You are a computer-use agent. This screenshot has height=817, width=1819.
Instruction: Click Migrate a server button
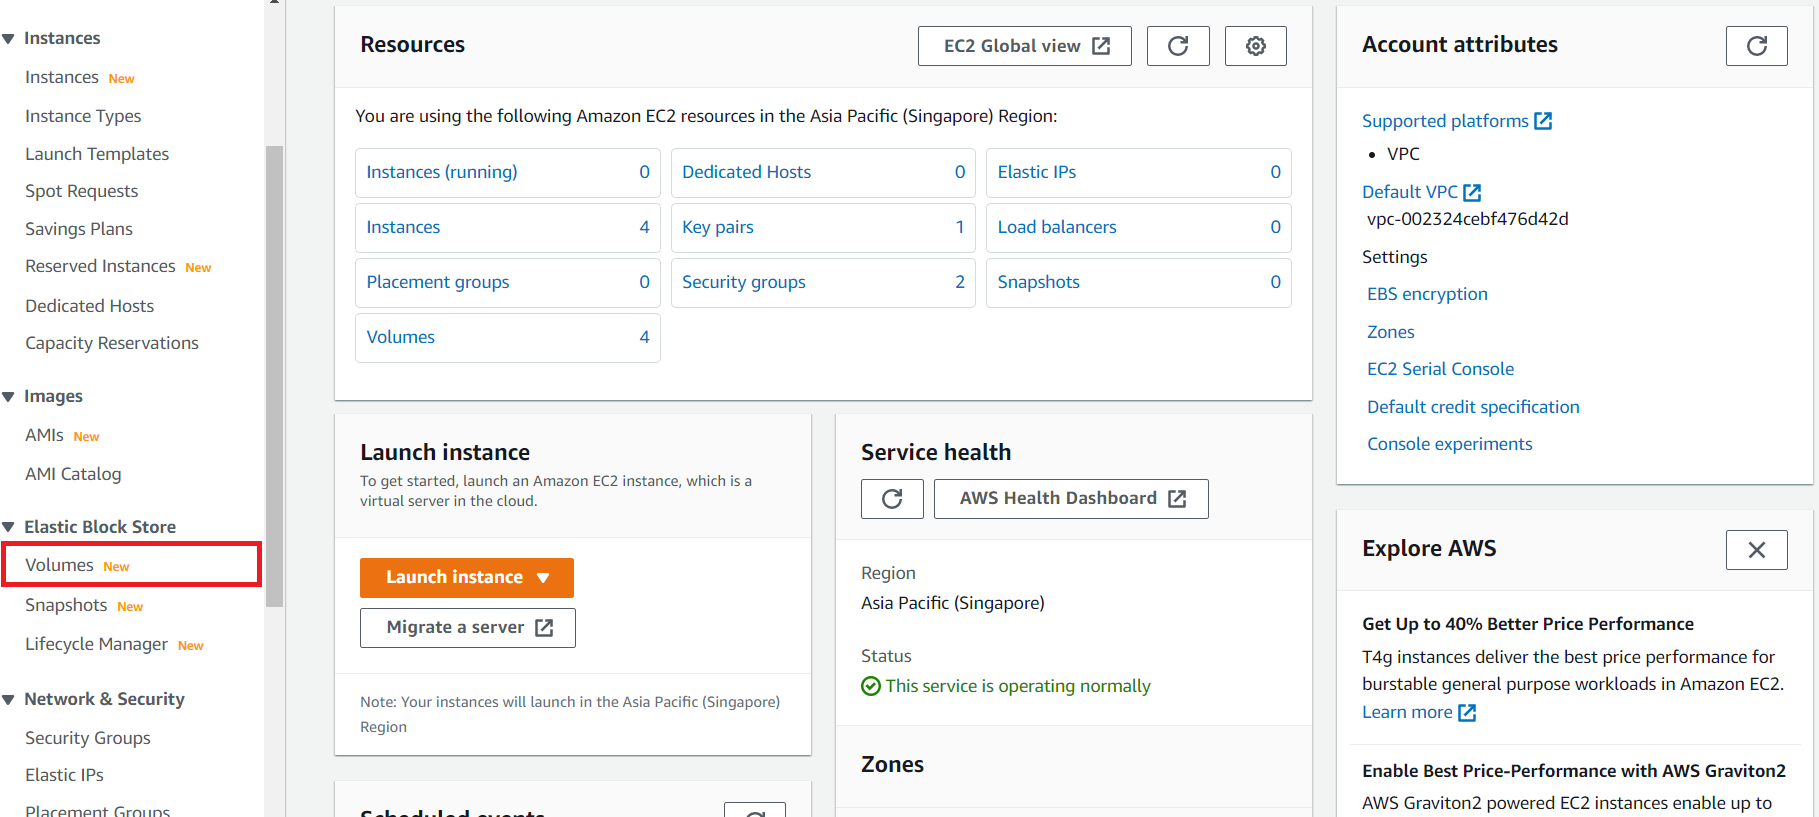(468, 628)
